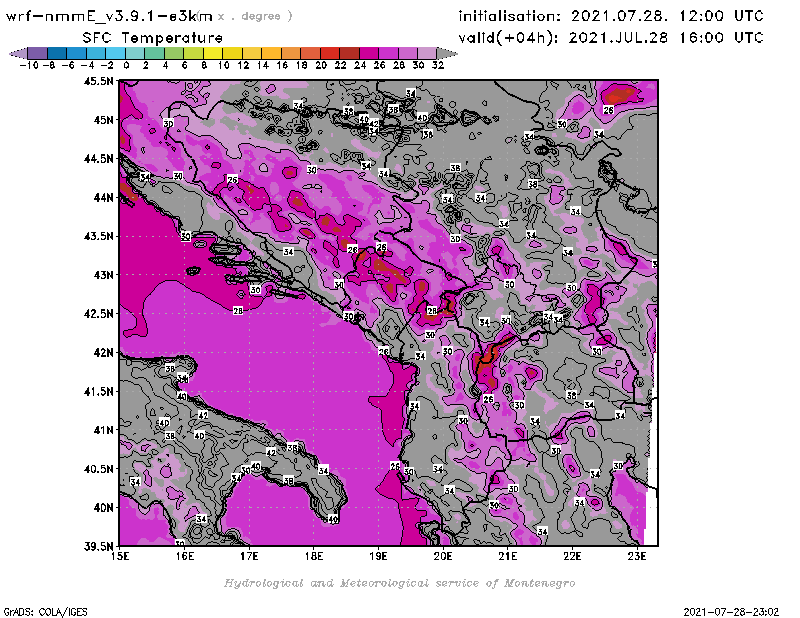Click the longitude label '21E'
The image size is (800, 618).
tap(508, 557)
